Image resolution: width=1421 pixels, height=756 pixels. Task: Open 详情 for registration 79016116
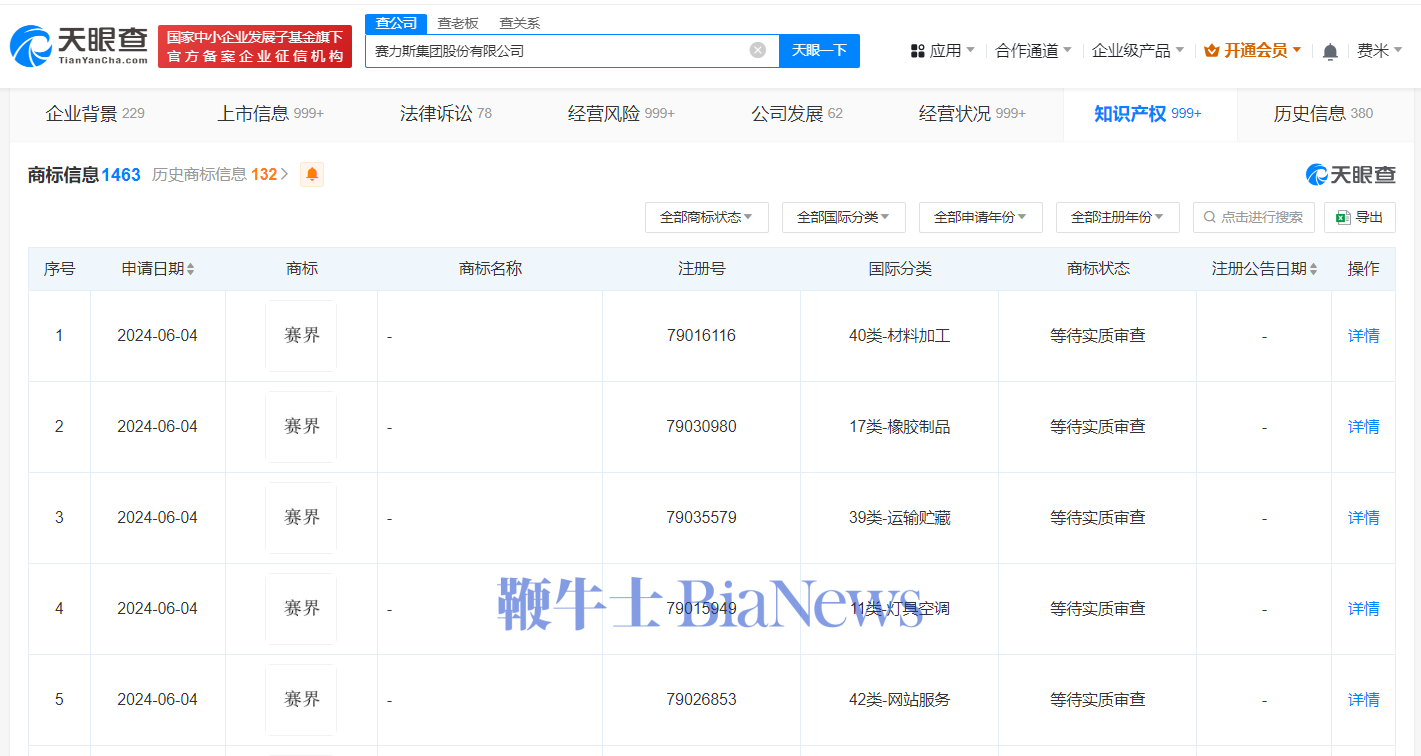point(1363,336)
